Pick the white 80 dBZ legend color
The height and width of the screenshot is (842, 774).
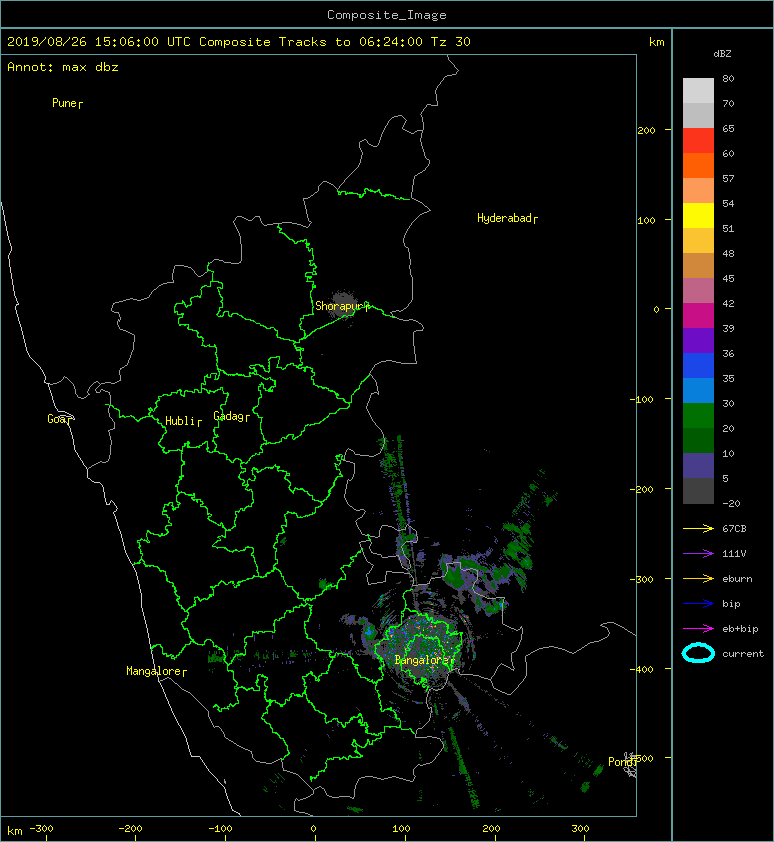point(698,90)
